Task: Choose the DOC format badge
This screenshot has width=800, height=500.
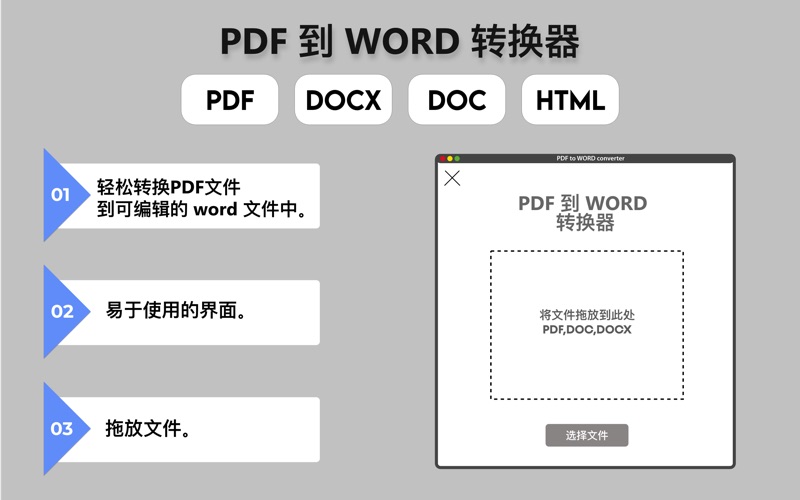Action: 457,100
